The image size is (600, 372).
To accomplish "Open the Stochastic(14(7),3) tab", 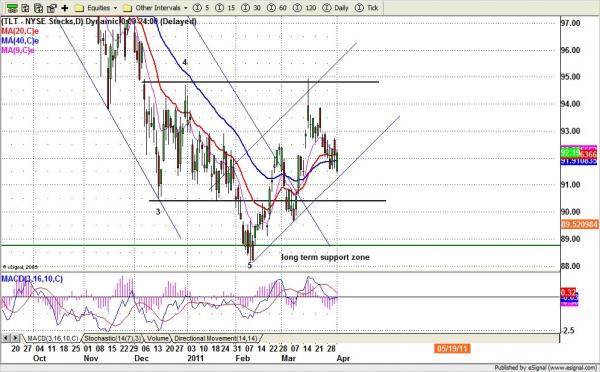I will coord(113,338).
